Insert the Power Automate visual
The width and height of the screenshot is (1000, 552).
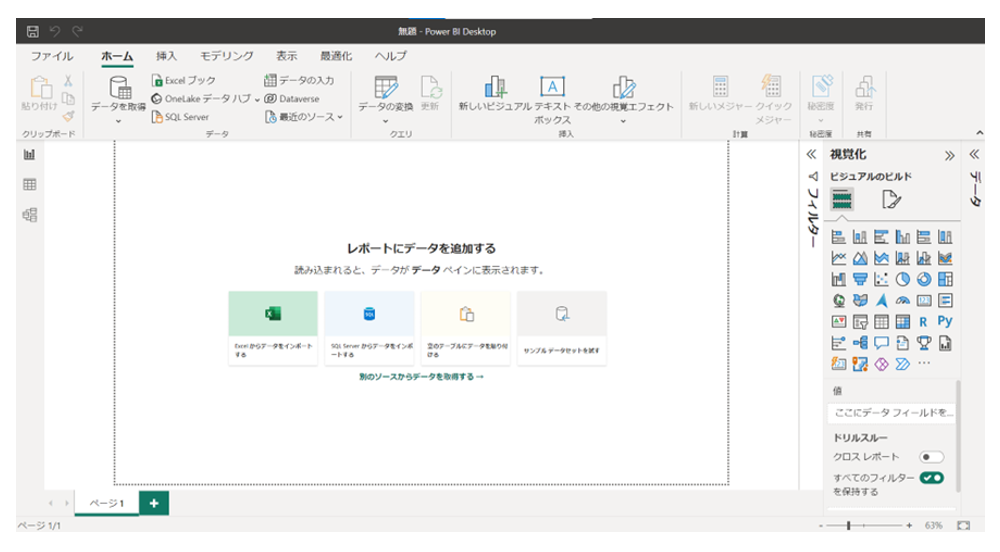(x=902, y=364)
